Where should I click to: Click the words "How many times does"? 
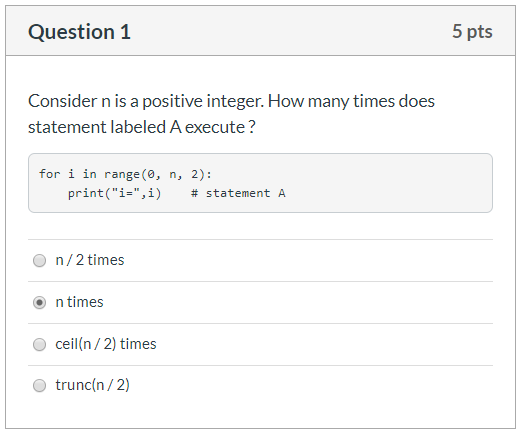pyautogui.click(x=351, y=101)
